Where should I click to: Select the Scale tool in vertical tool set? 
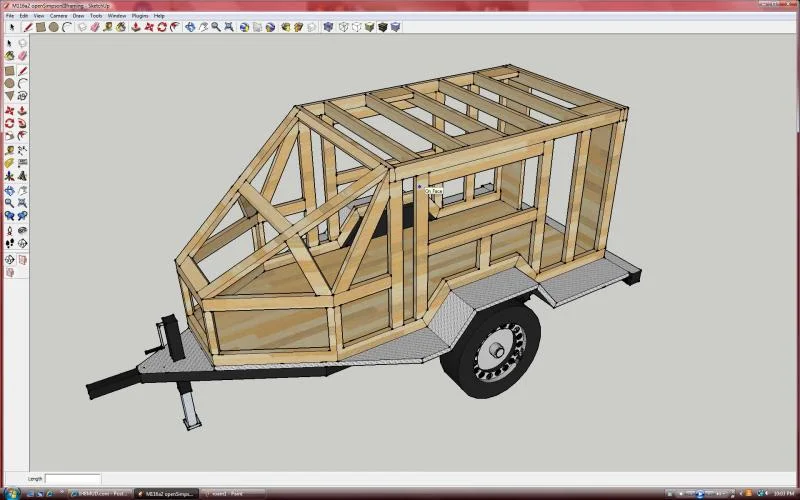9,135
